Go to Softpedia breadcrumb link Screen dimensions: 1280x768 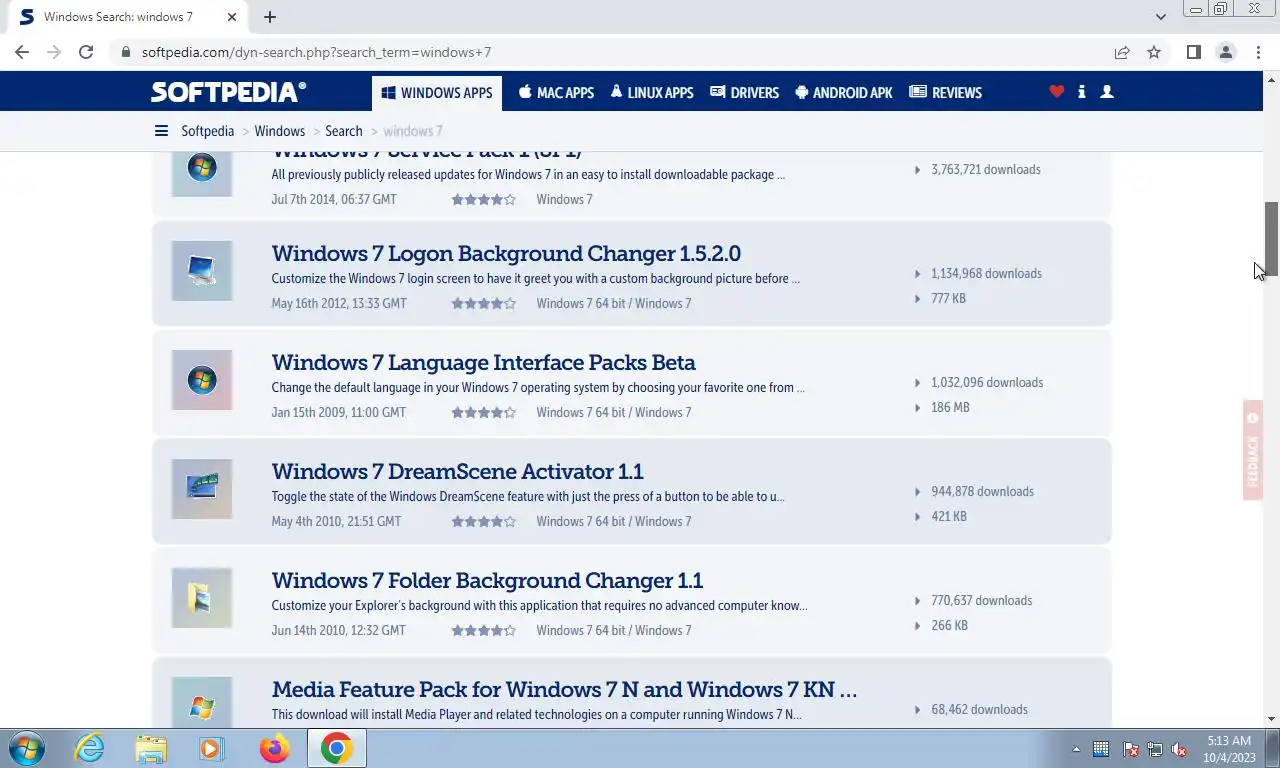click(207, 131)
